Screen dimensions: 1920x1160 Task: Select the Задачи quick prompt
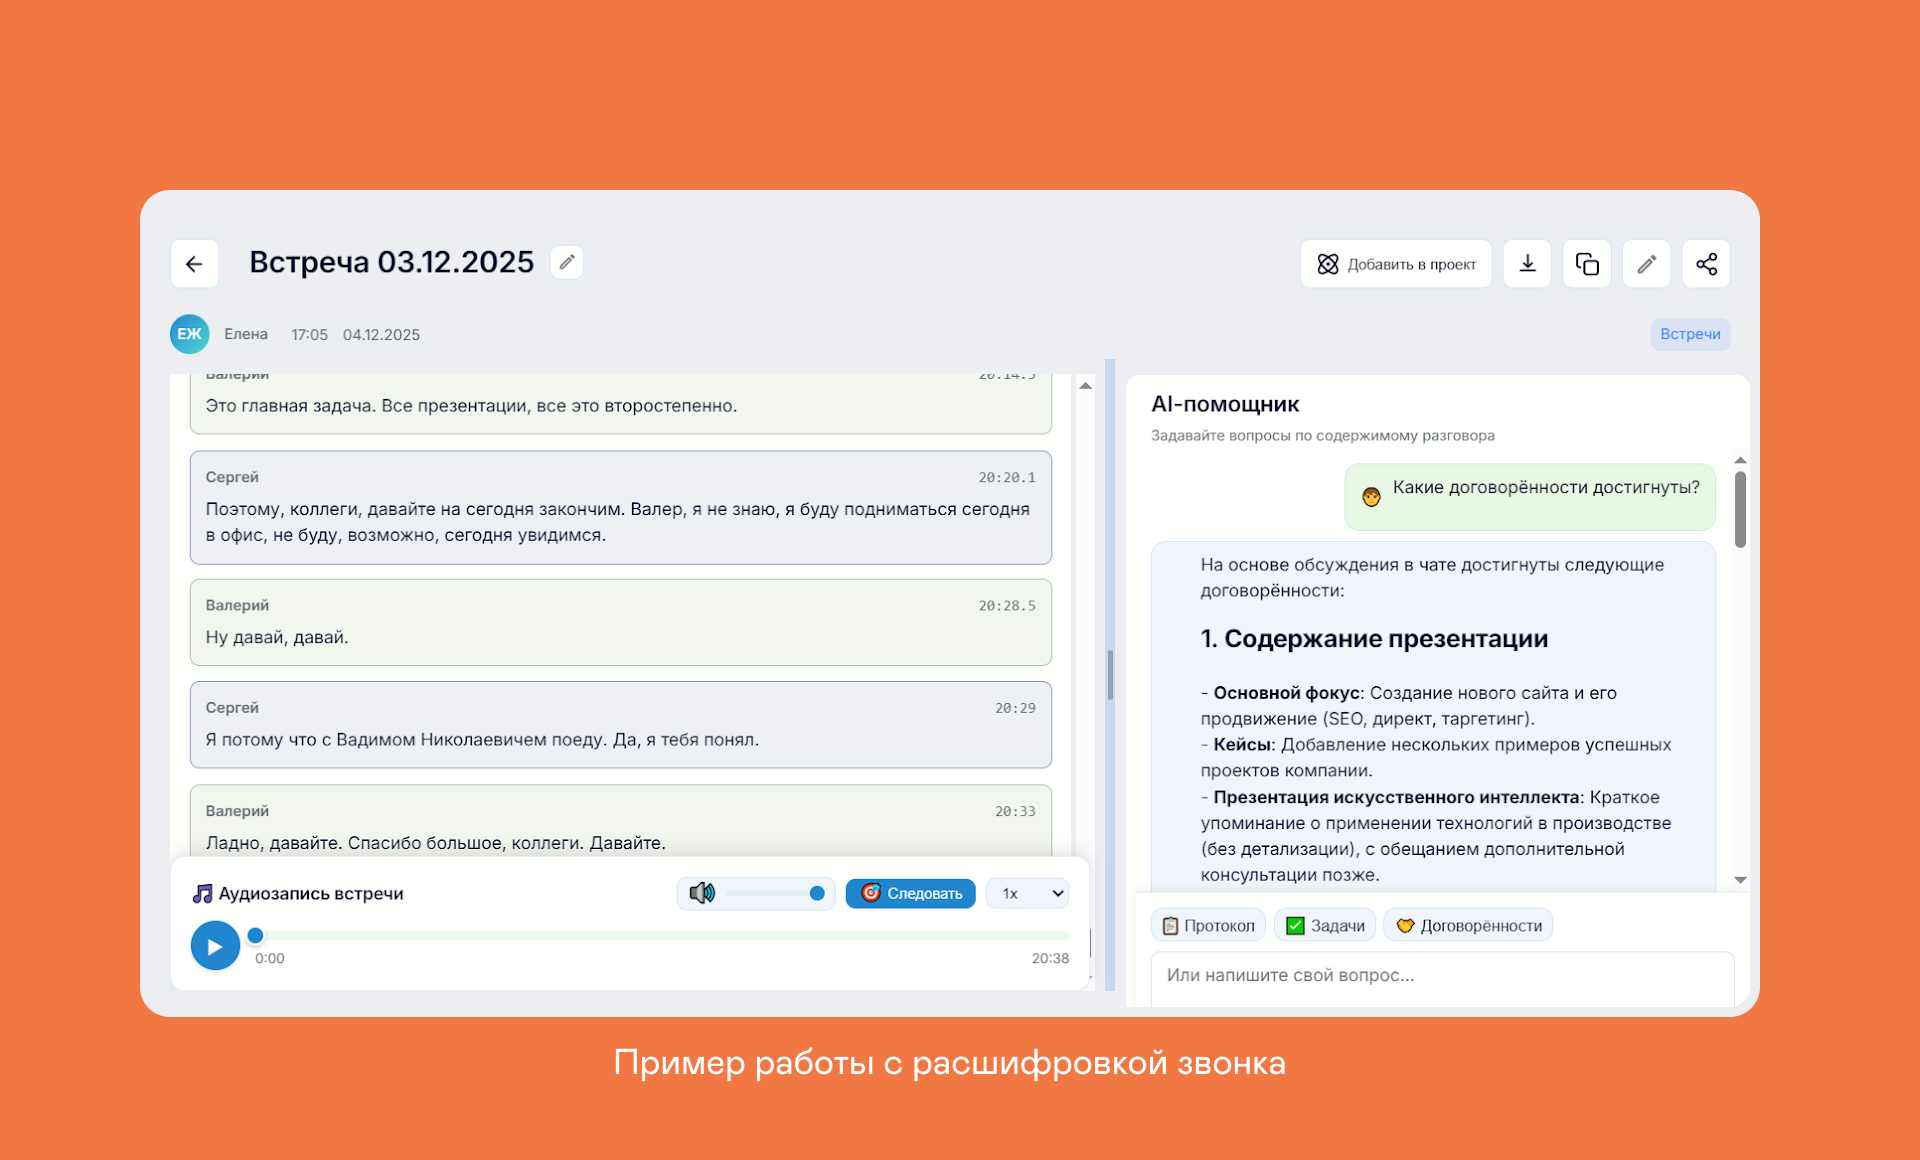point(1325,926)
